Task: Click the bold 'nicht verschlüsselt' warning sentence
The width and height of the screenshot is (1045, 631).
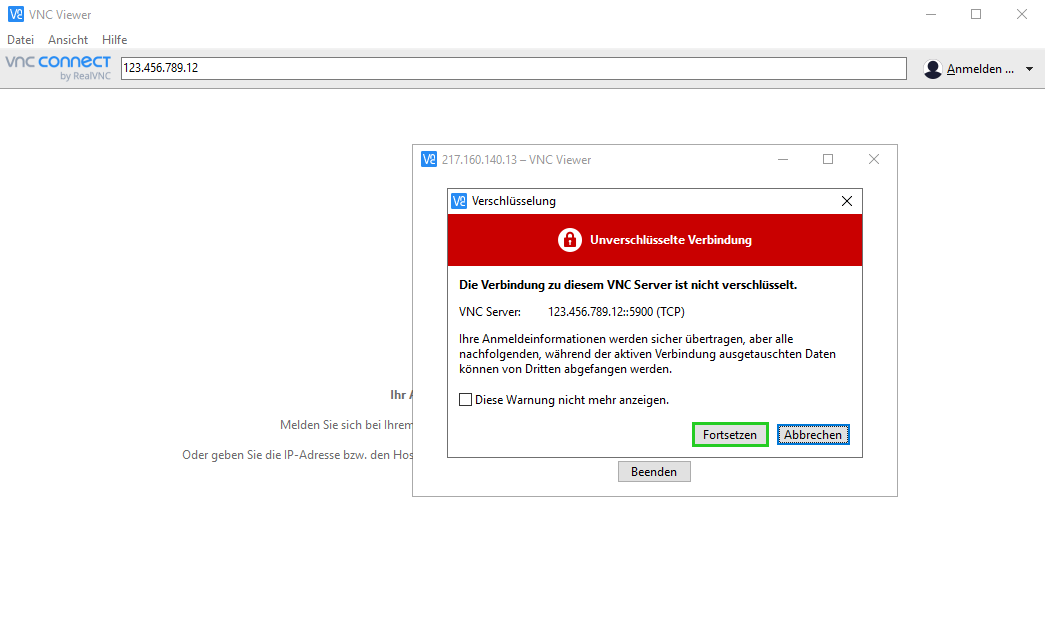Action: click(628, 285)
